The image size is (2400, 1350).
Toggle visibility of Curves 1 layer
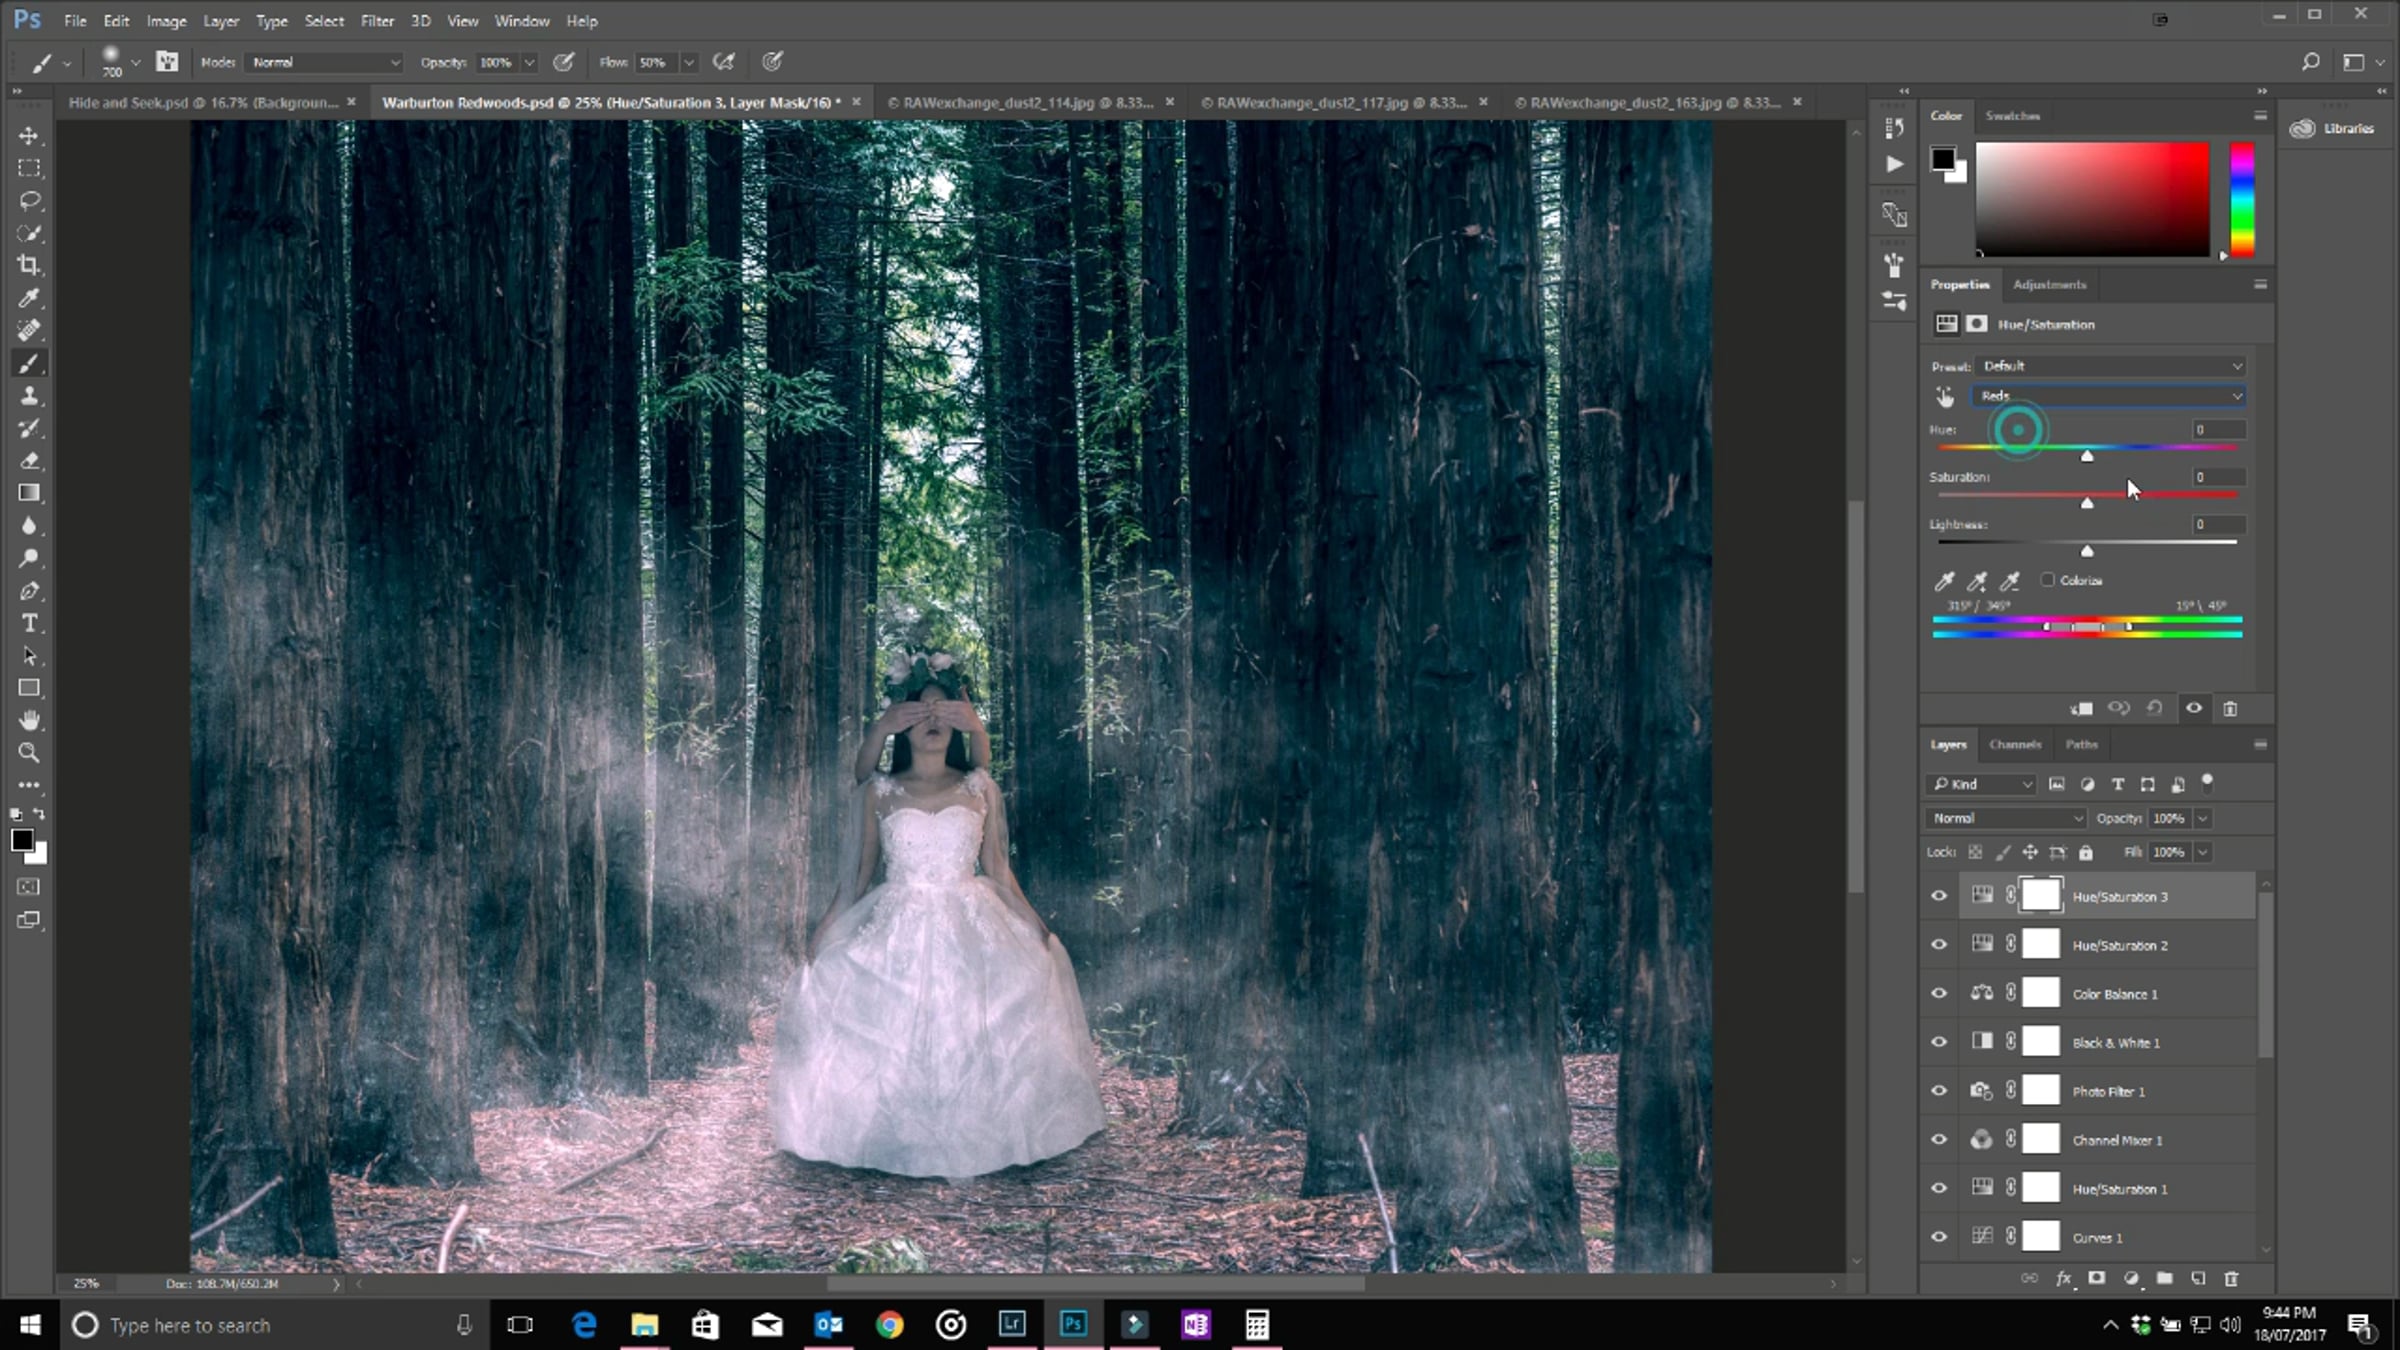(x=1939, y=1237)
